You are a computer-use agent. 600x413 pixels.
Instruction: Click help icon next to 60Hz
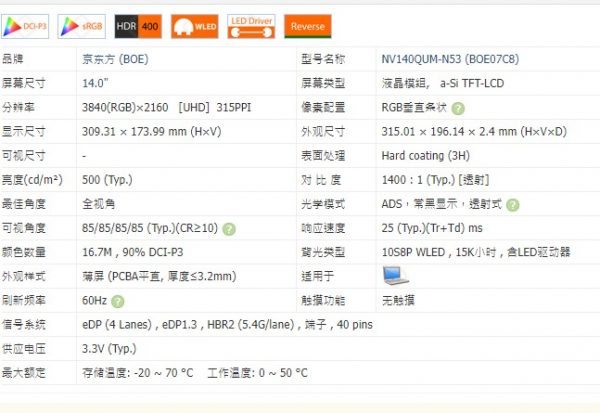tap(117, 302)
